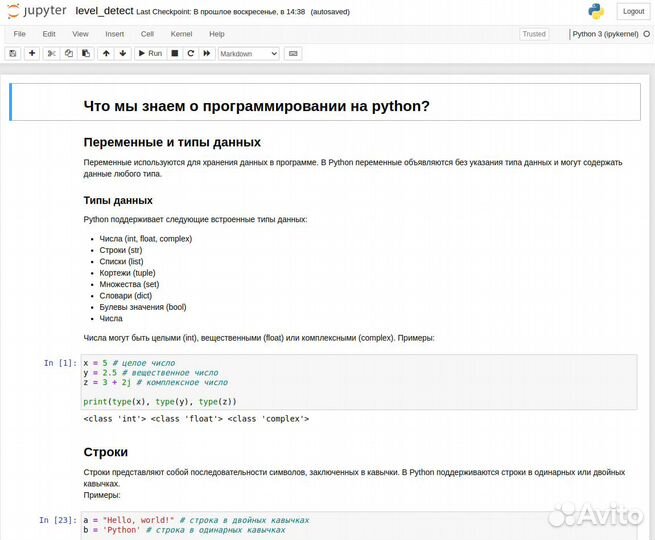Image resolution: width=655 pixels, height=540 pixels.
Task: Open the Insert menu
Action: [114, 34]
